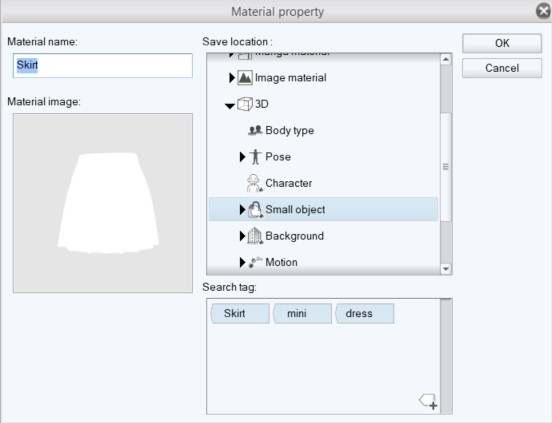Click the Pose figure icon

click(x=255, y=157)
